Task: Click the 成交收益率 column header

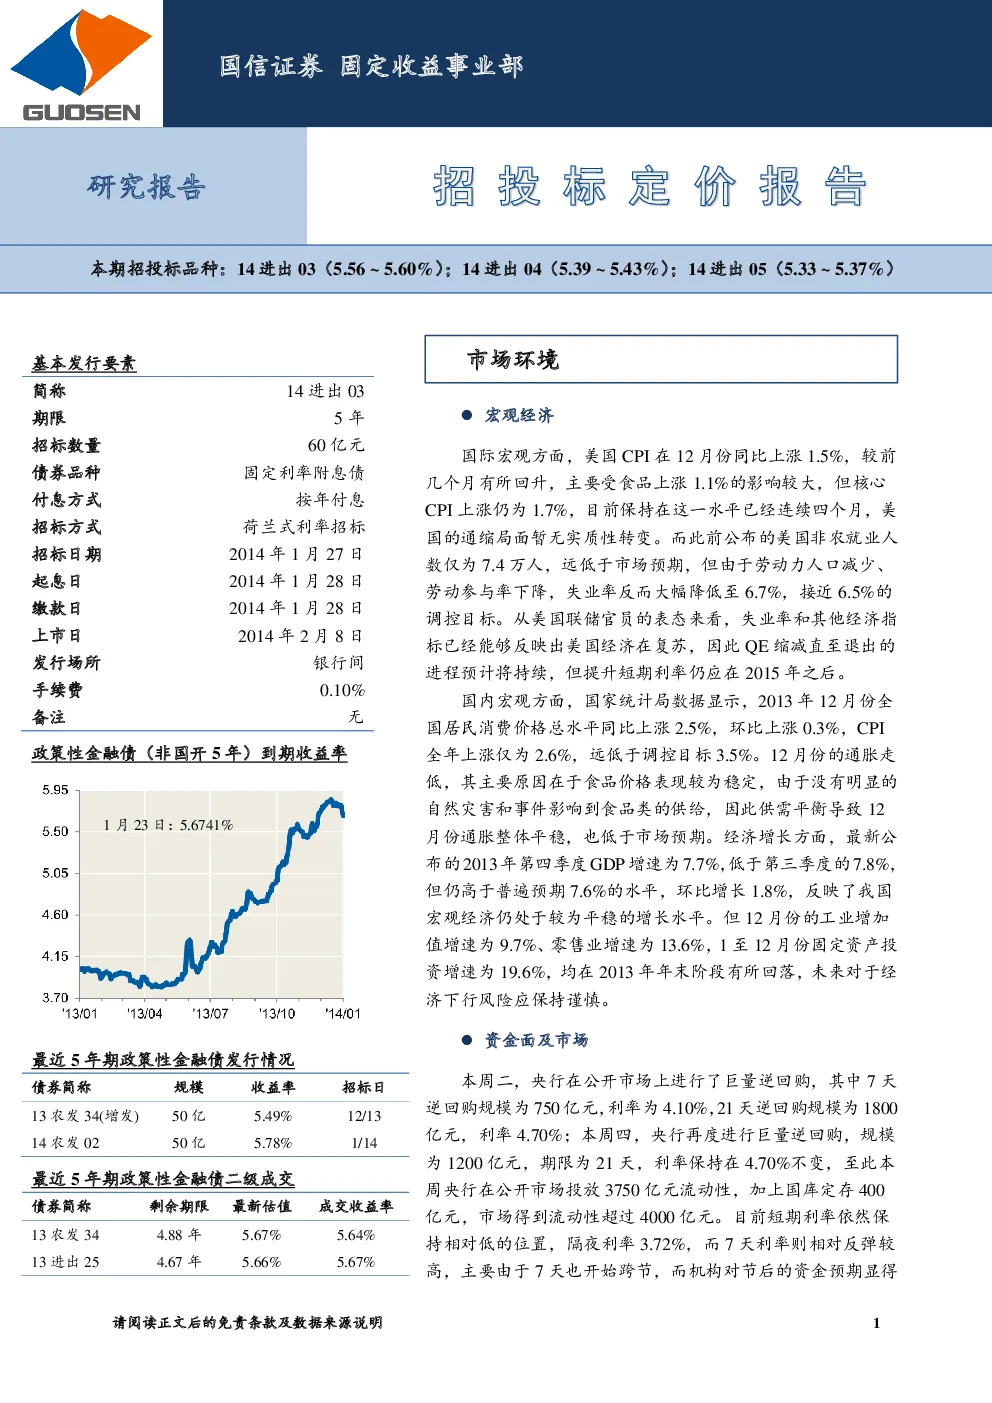Action: point(356,1206)
